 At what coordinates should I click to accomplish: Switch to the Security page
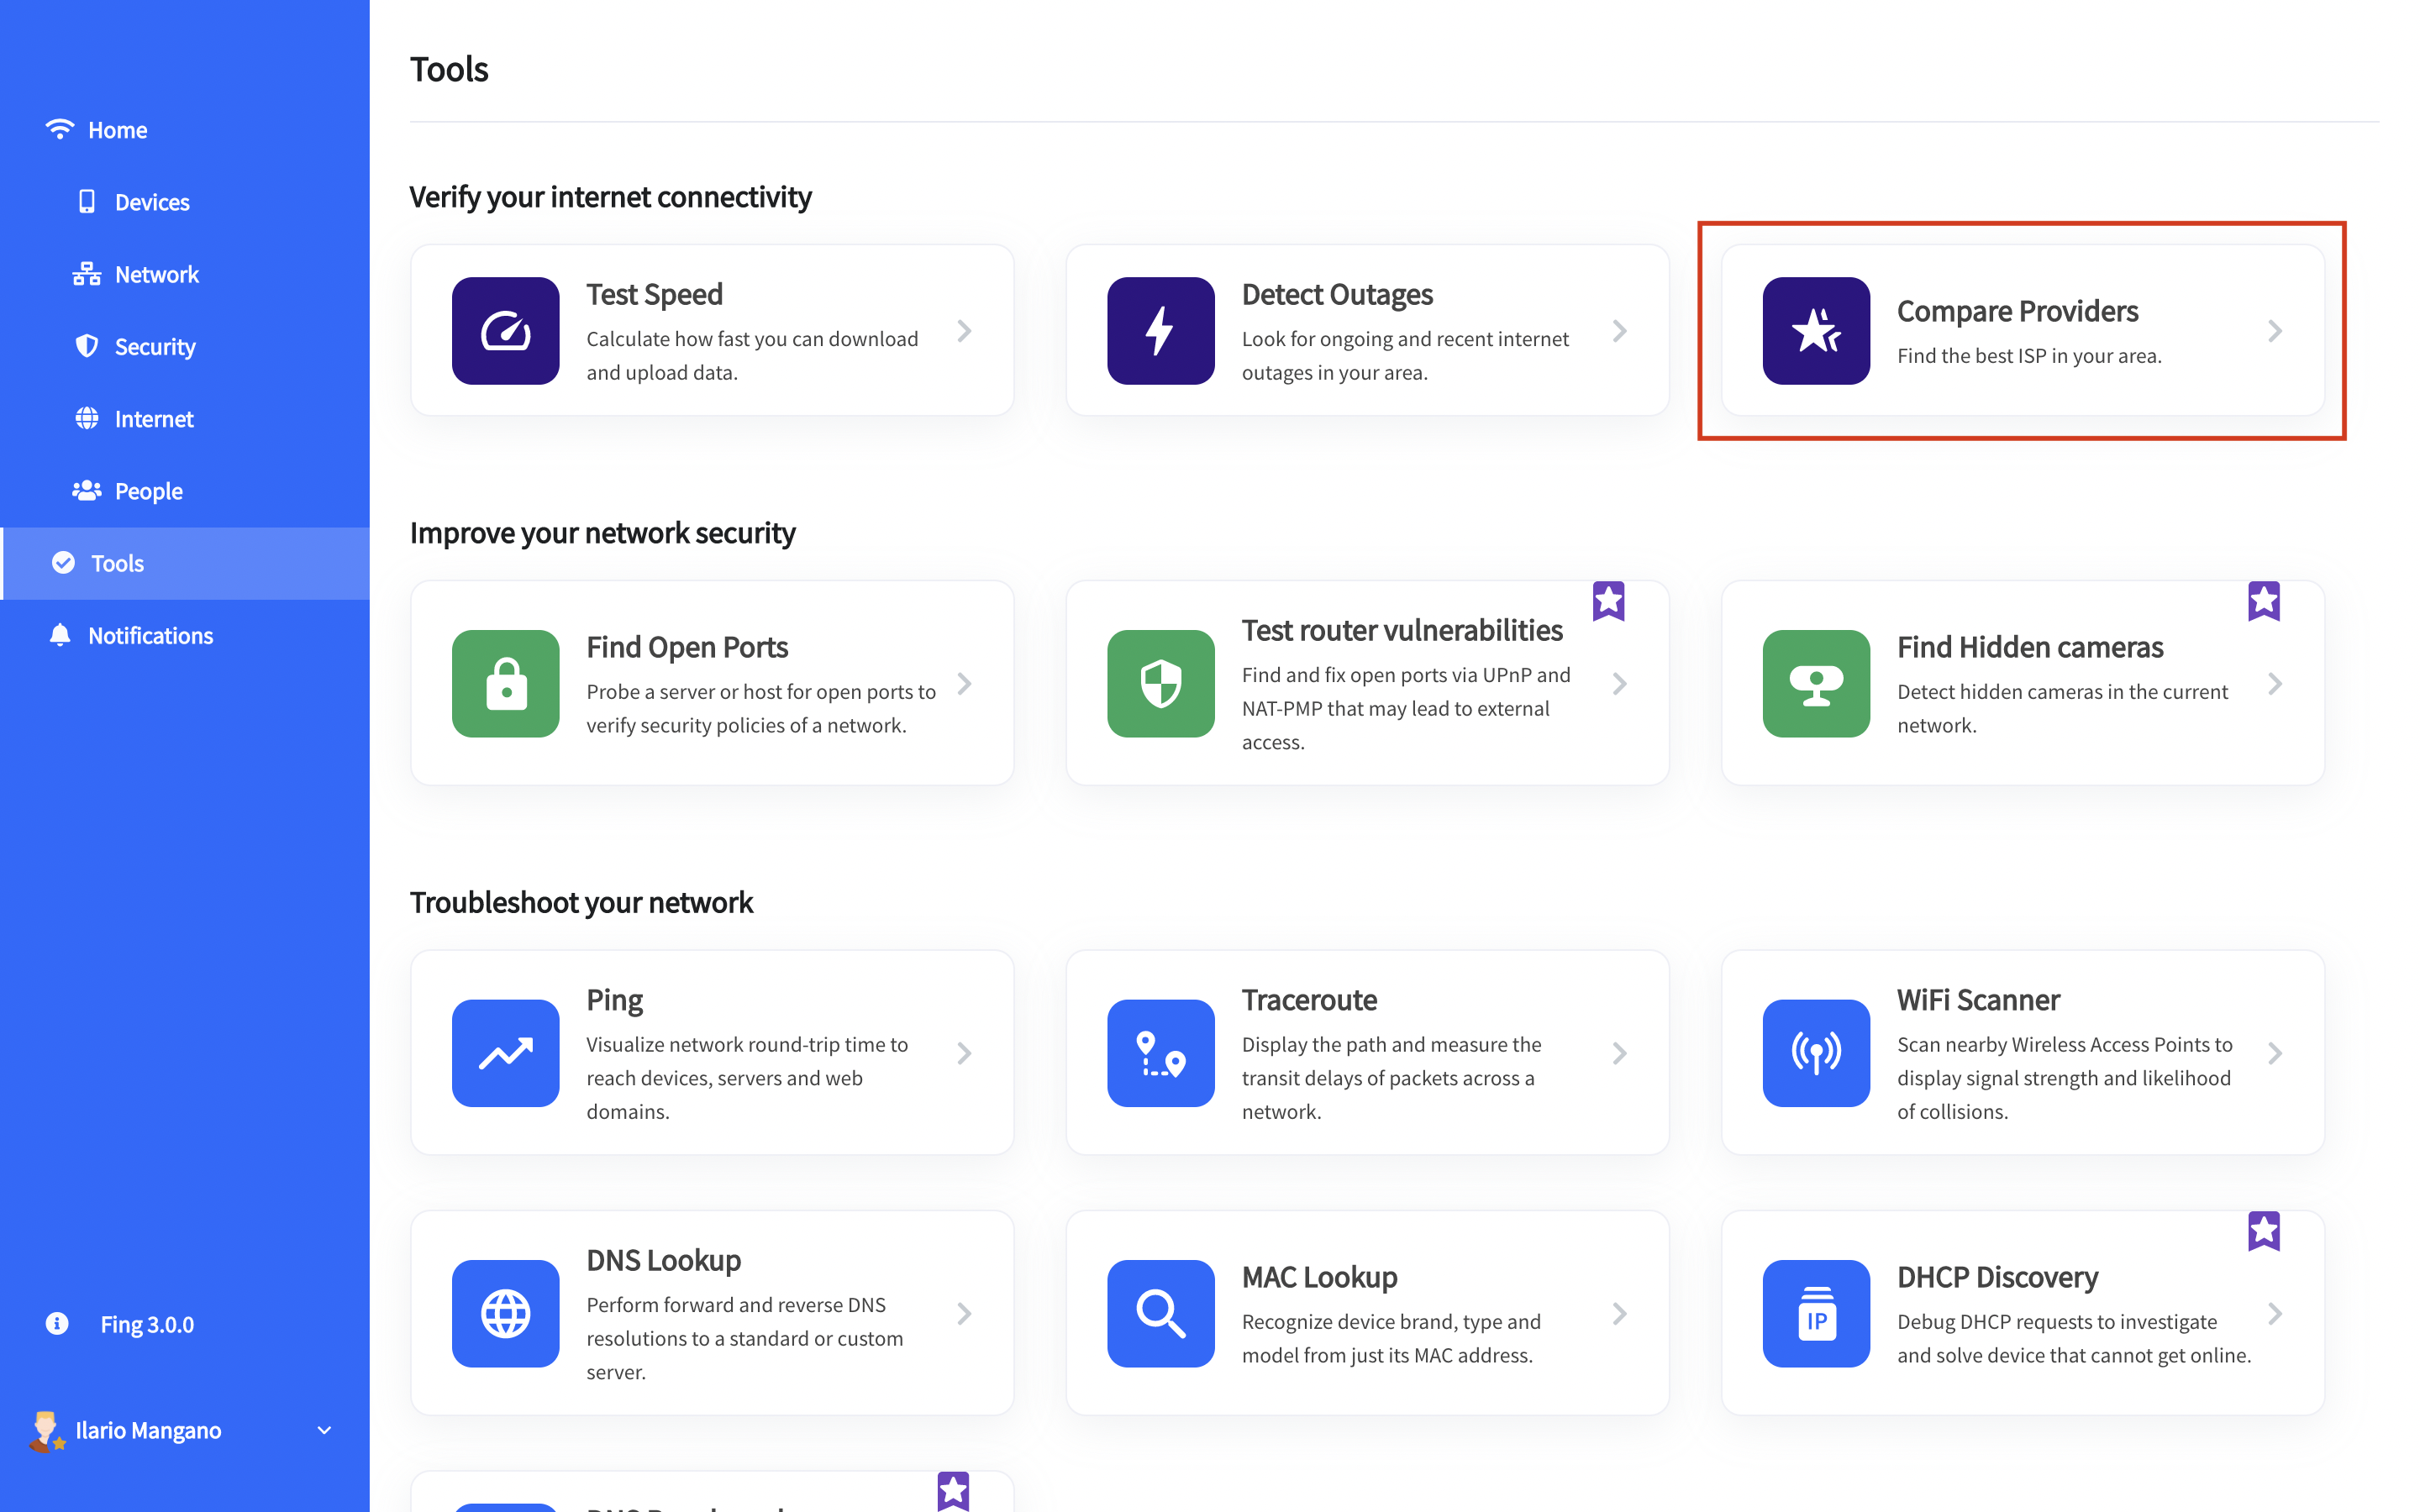coord(185,346)
